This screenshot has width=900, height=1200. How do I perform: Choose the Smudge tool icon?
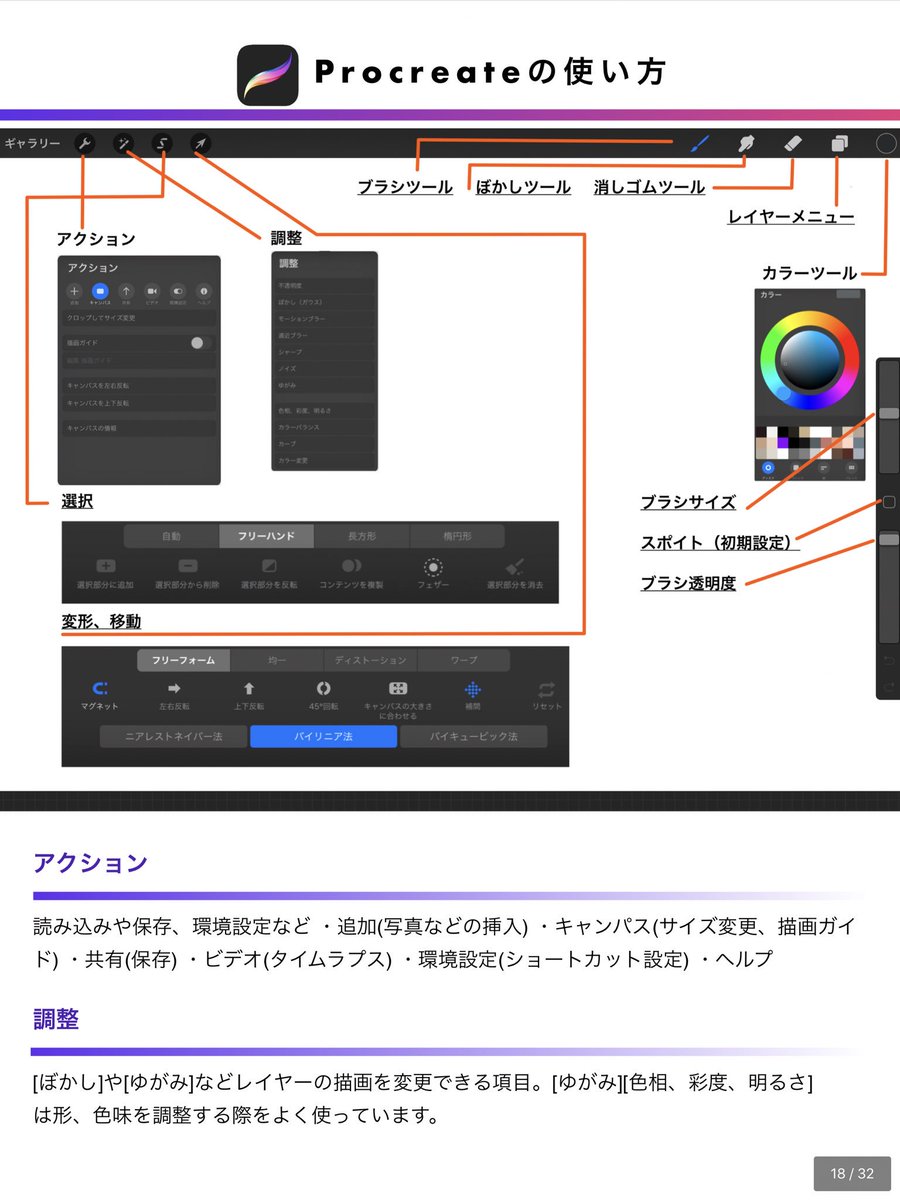[x=746, y=144]
